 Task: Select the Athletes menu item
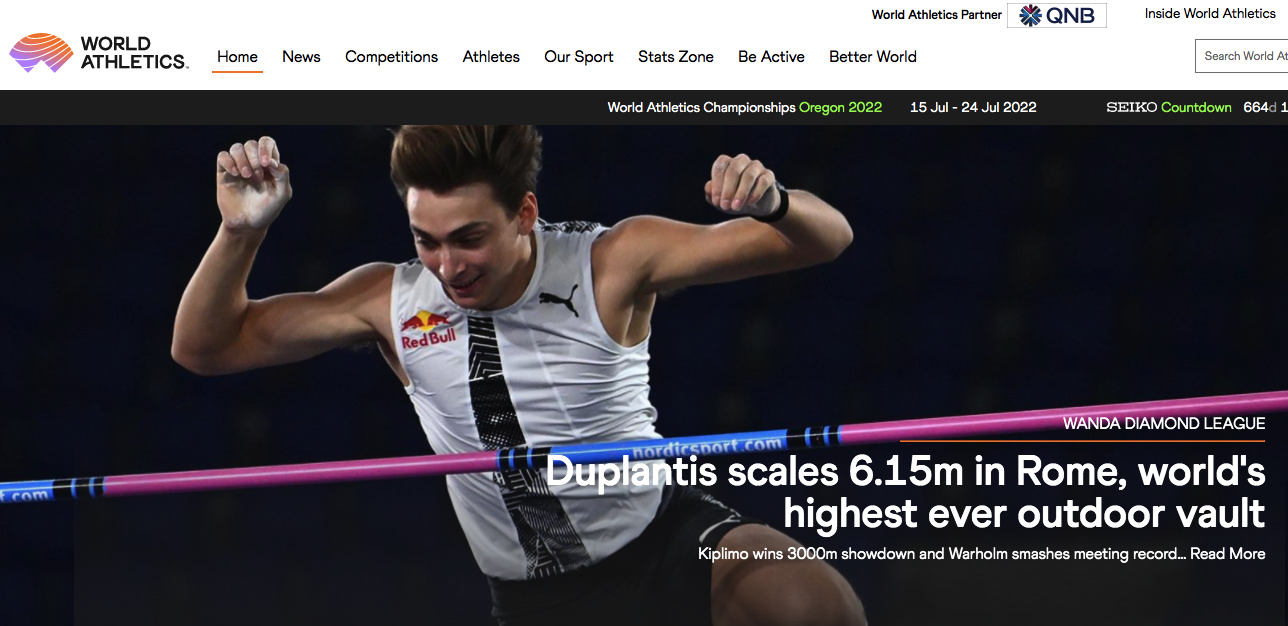[491, 57]
